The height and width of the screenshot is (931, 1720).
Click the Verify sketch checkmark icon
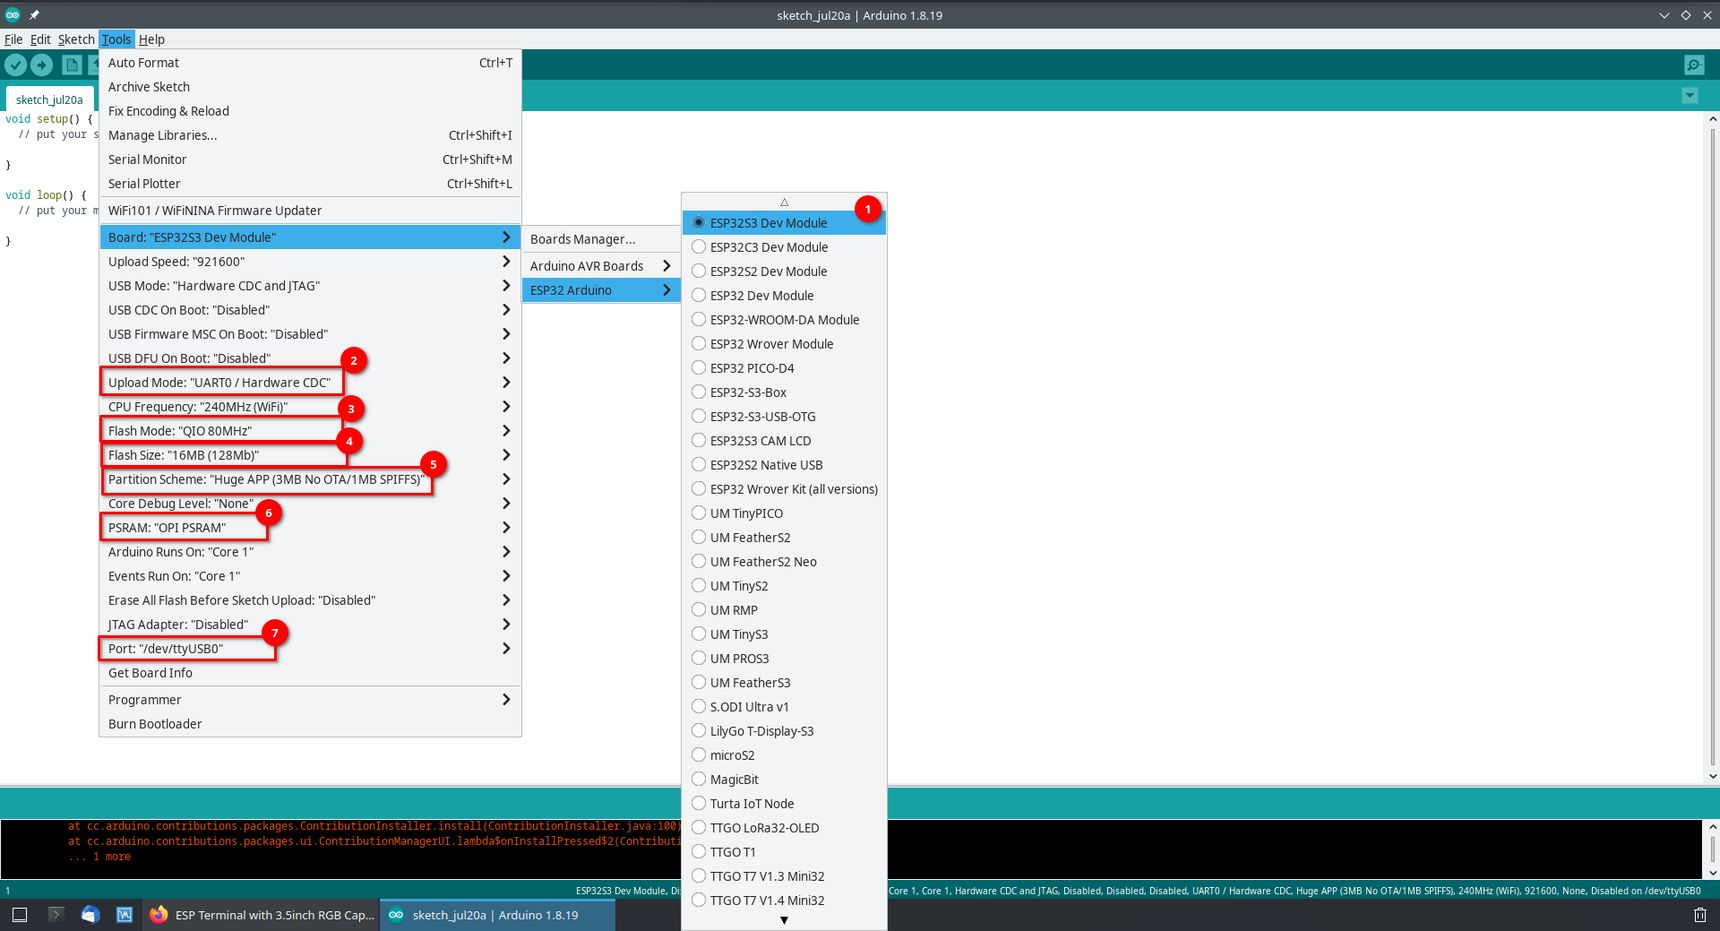tap(15, 65)
